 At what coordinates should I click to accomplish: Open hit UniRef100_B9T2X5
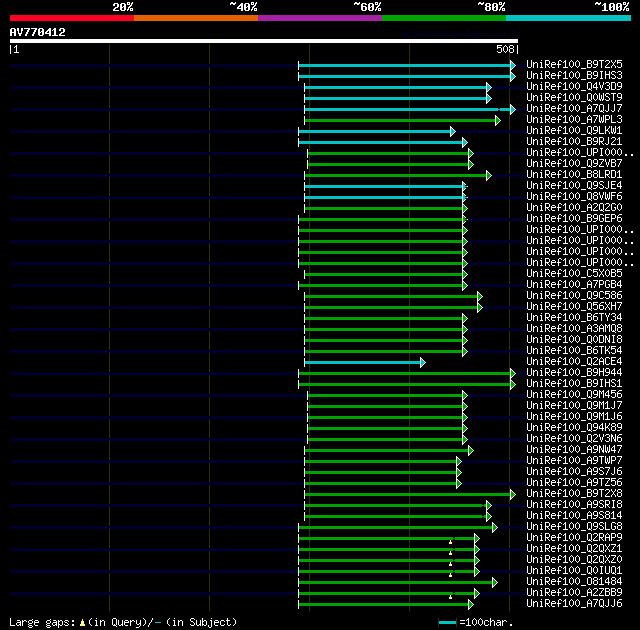pyautogui.click(x=574, y=64)
